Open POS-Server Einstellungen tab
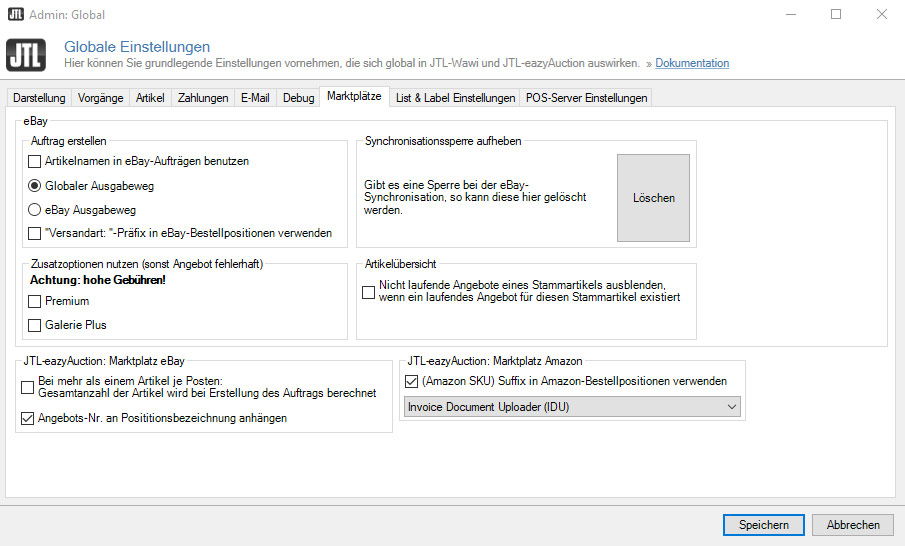The width and height of the screenshot is (905, 546). [586, 98]
